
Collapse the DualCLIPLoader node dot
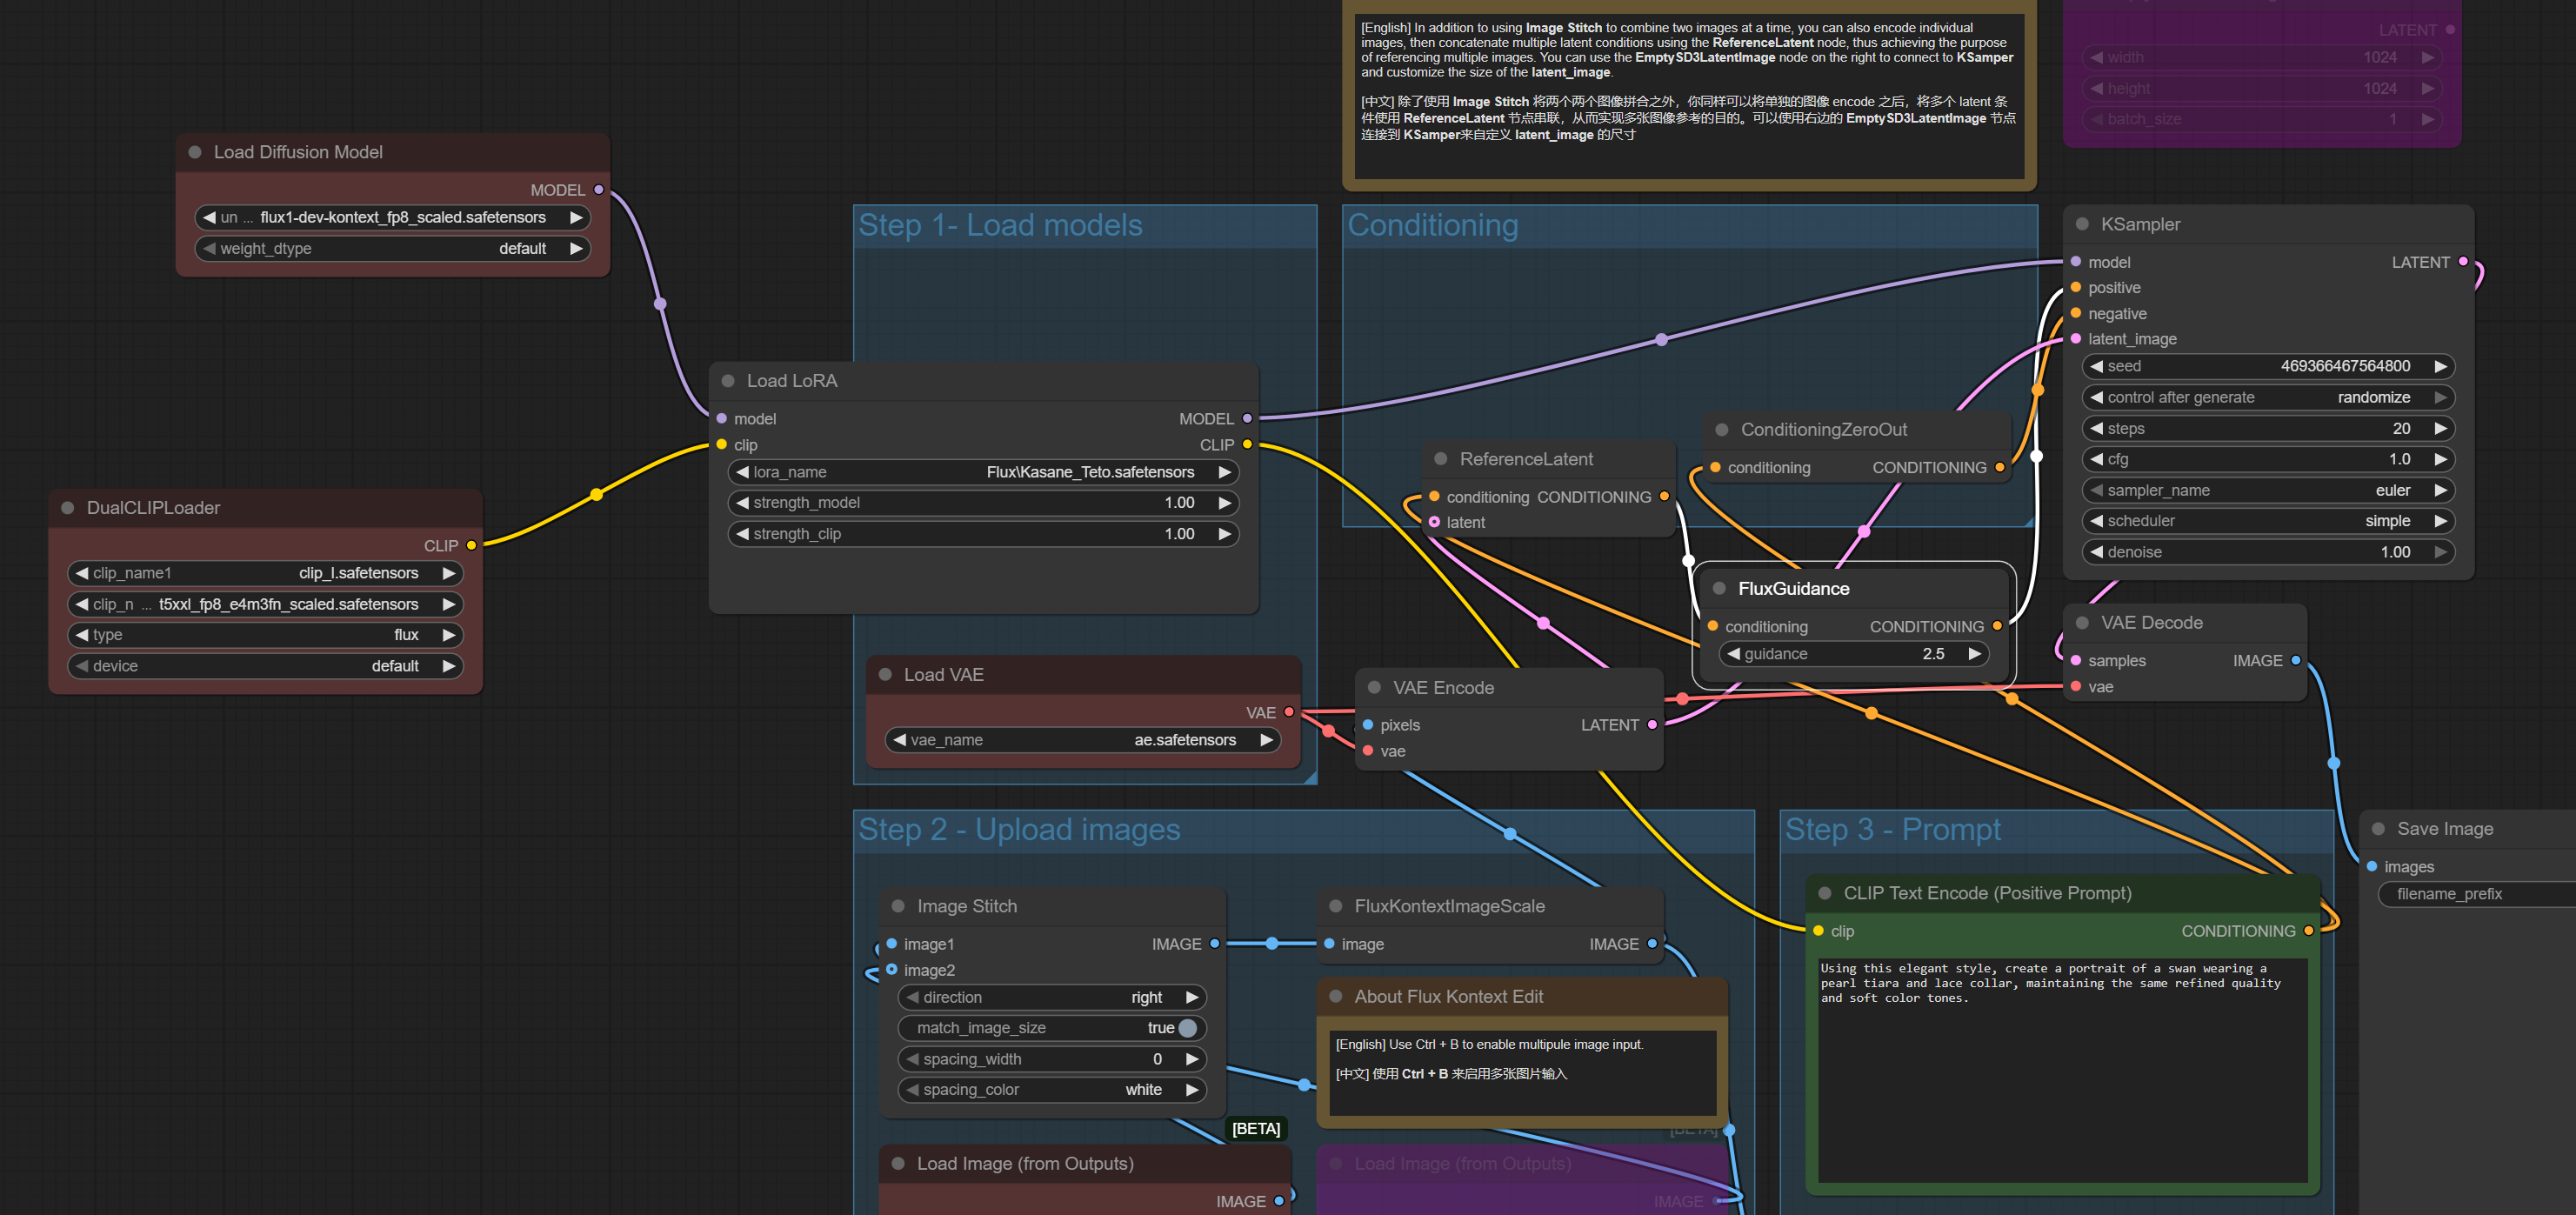(x=68, y=508)
